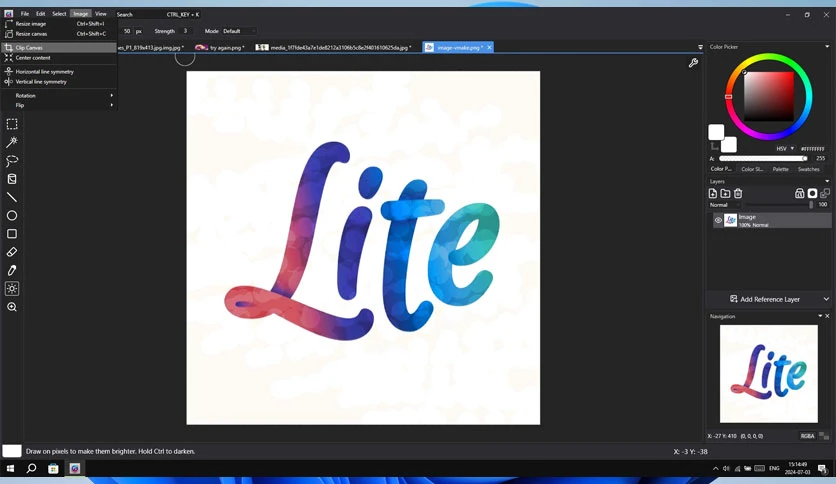Swap primary and secondary colors icon
The height and width of the screenshot is (484, 836).
pyautogui.click(x=714, y=146)
